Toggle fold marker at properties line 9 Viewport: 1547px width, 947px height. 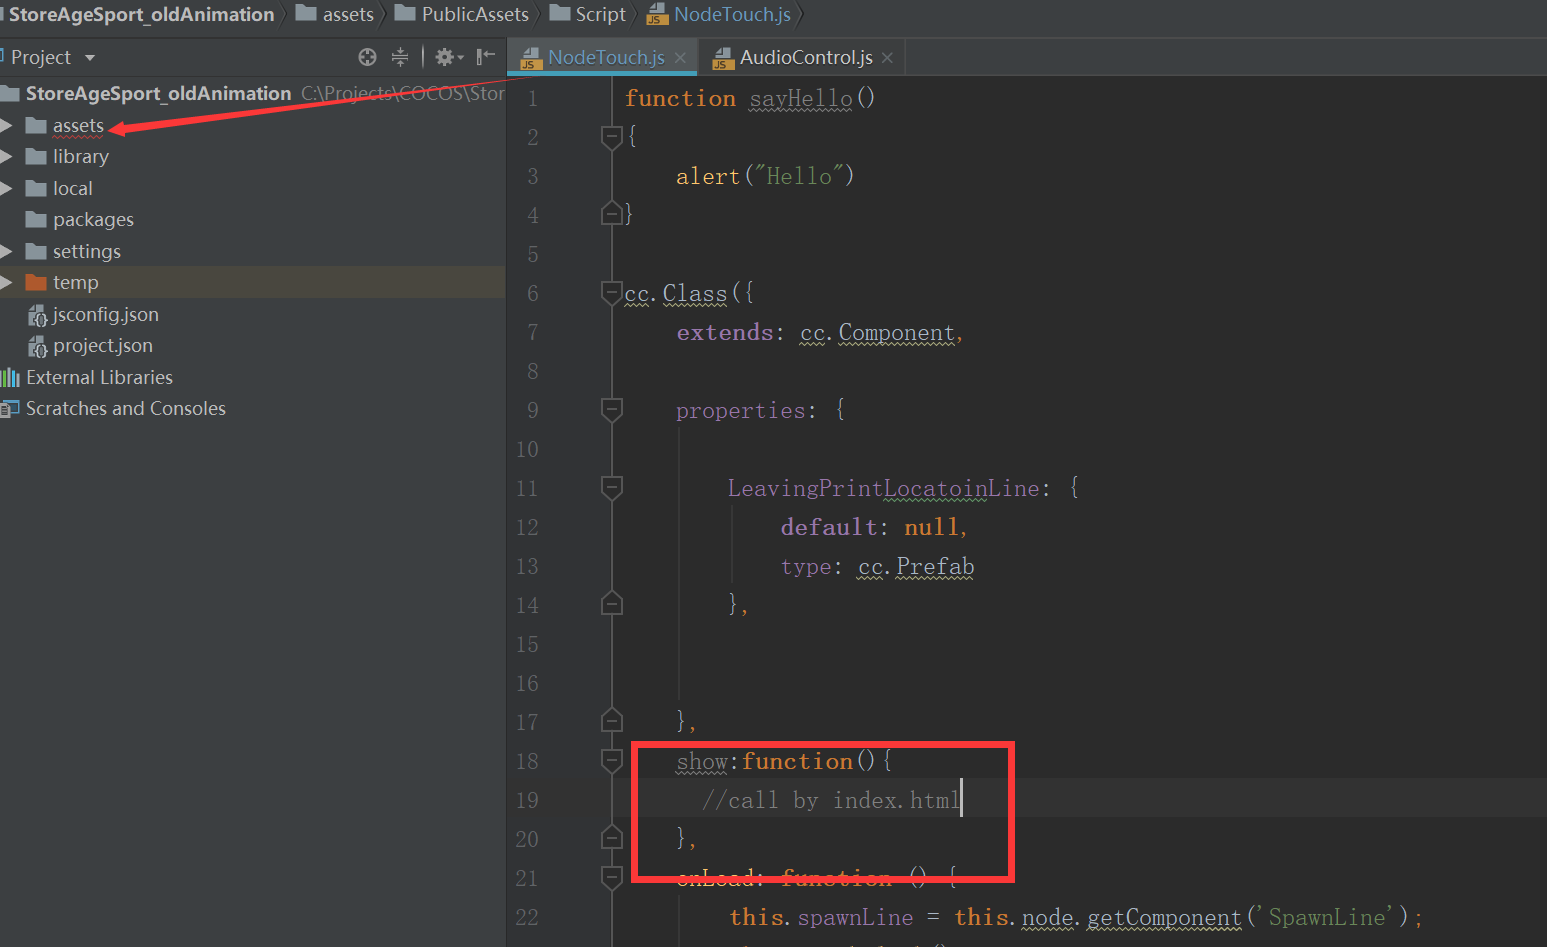point(611,409)
